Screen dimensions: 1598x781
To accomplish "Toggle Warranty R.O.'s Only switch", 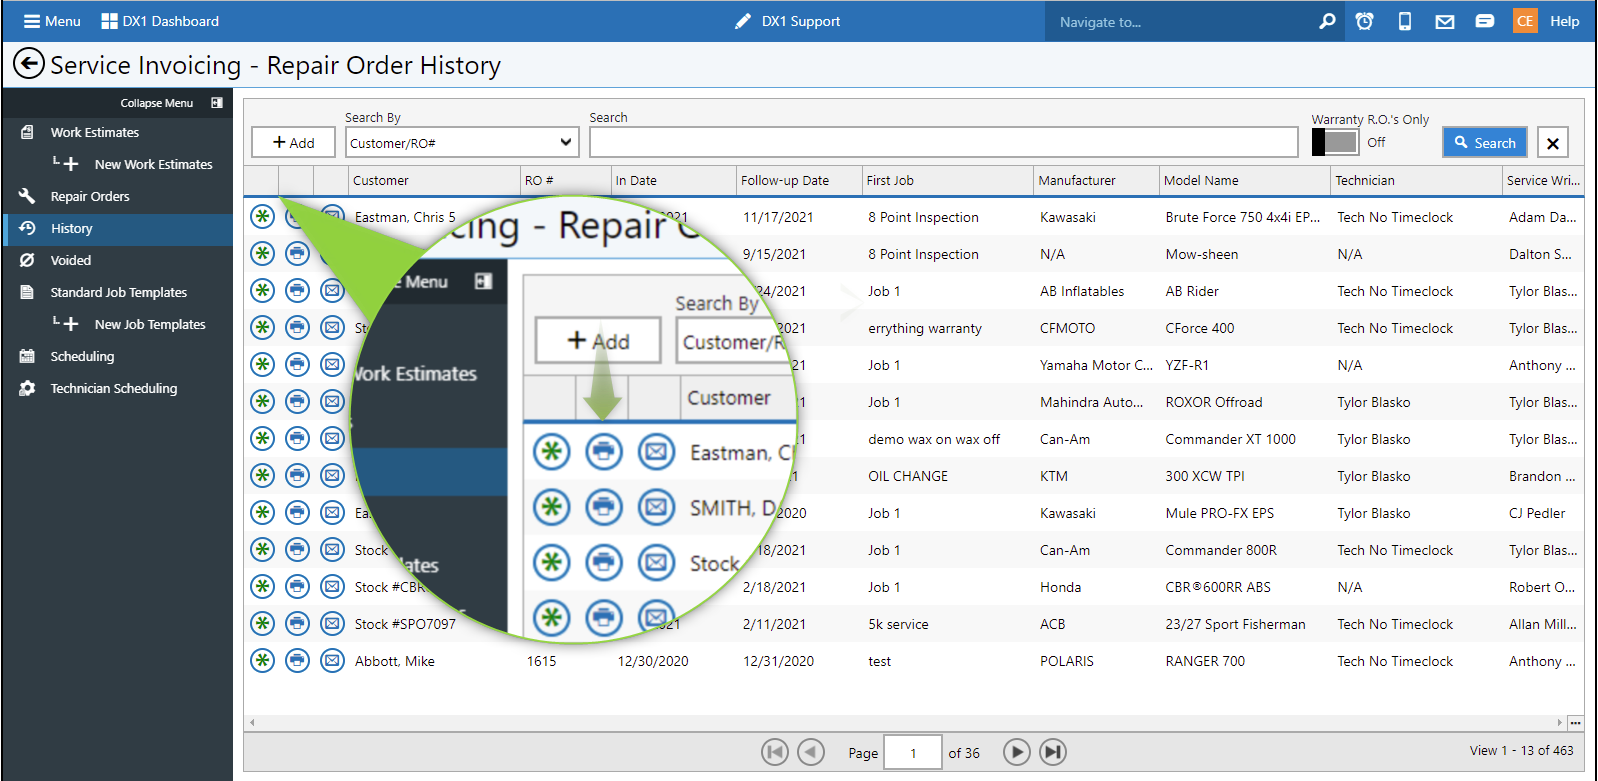I will pos(1335,142).
